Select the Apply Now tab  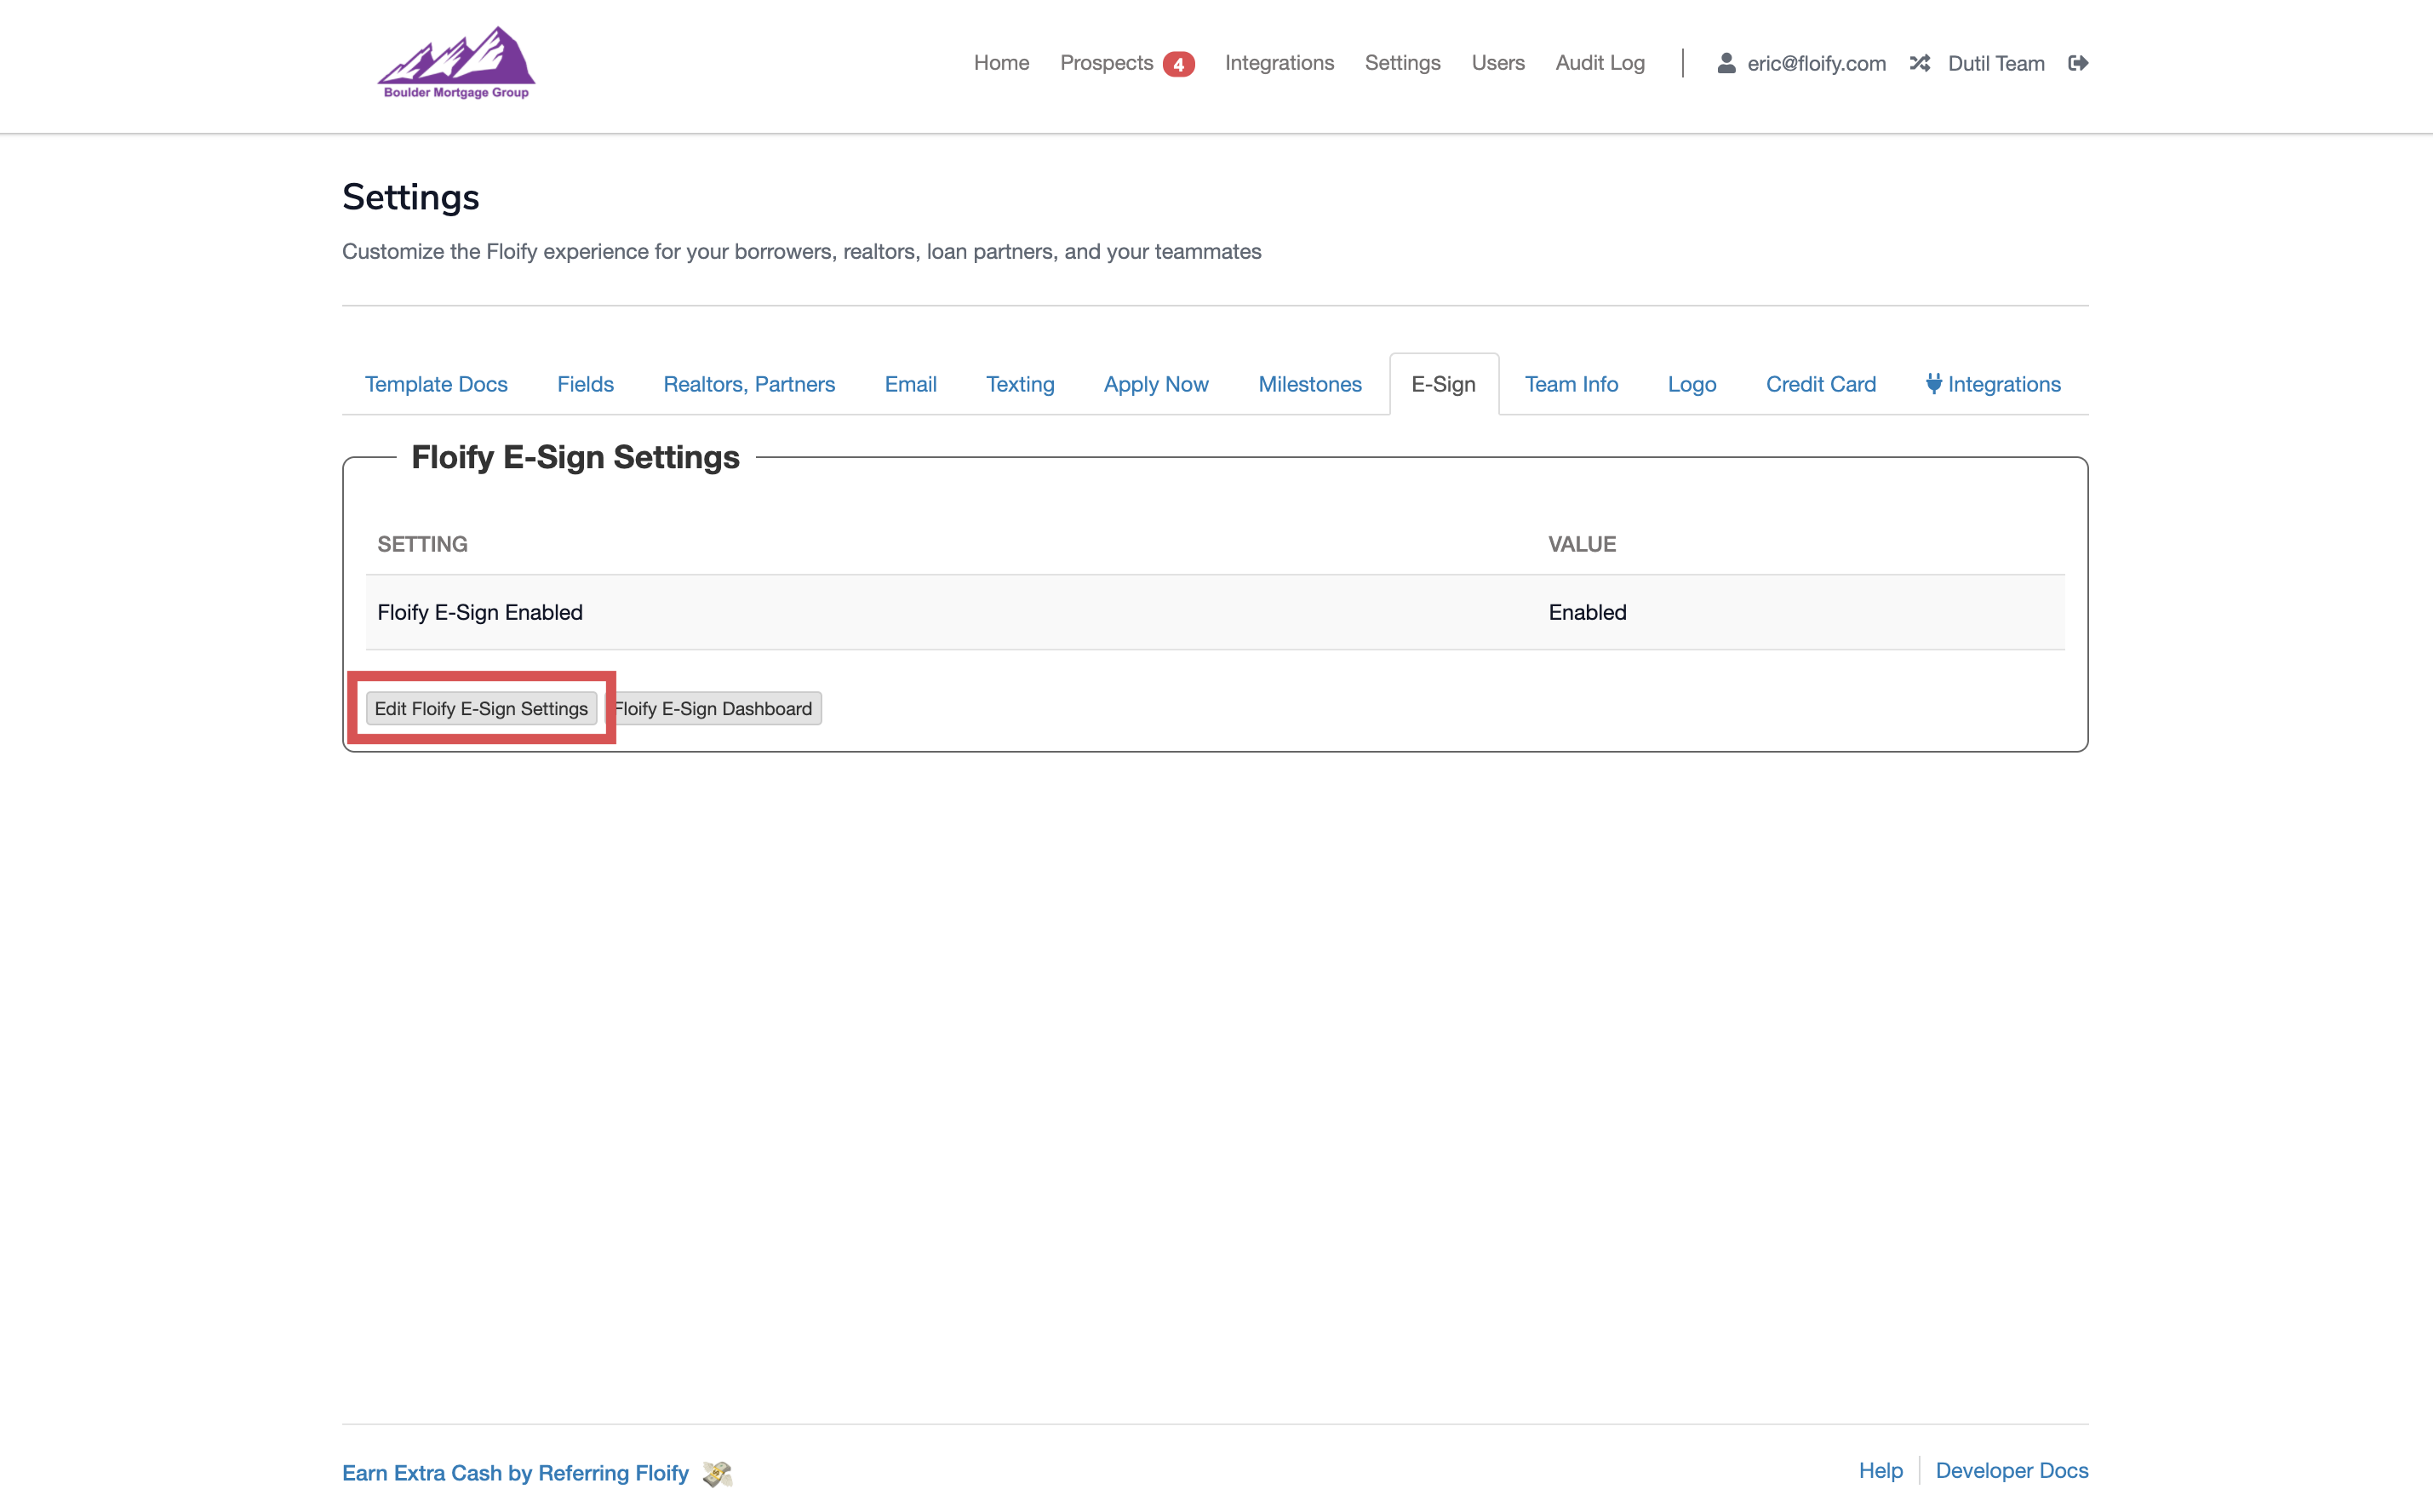(1156, 384)
